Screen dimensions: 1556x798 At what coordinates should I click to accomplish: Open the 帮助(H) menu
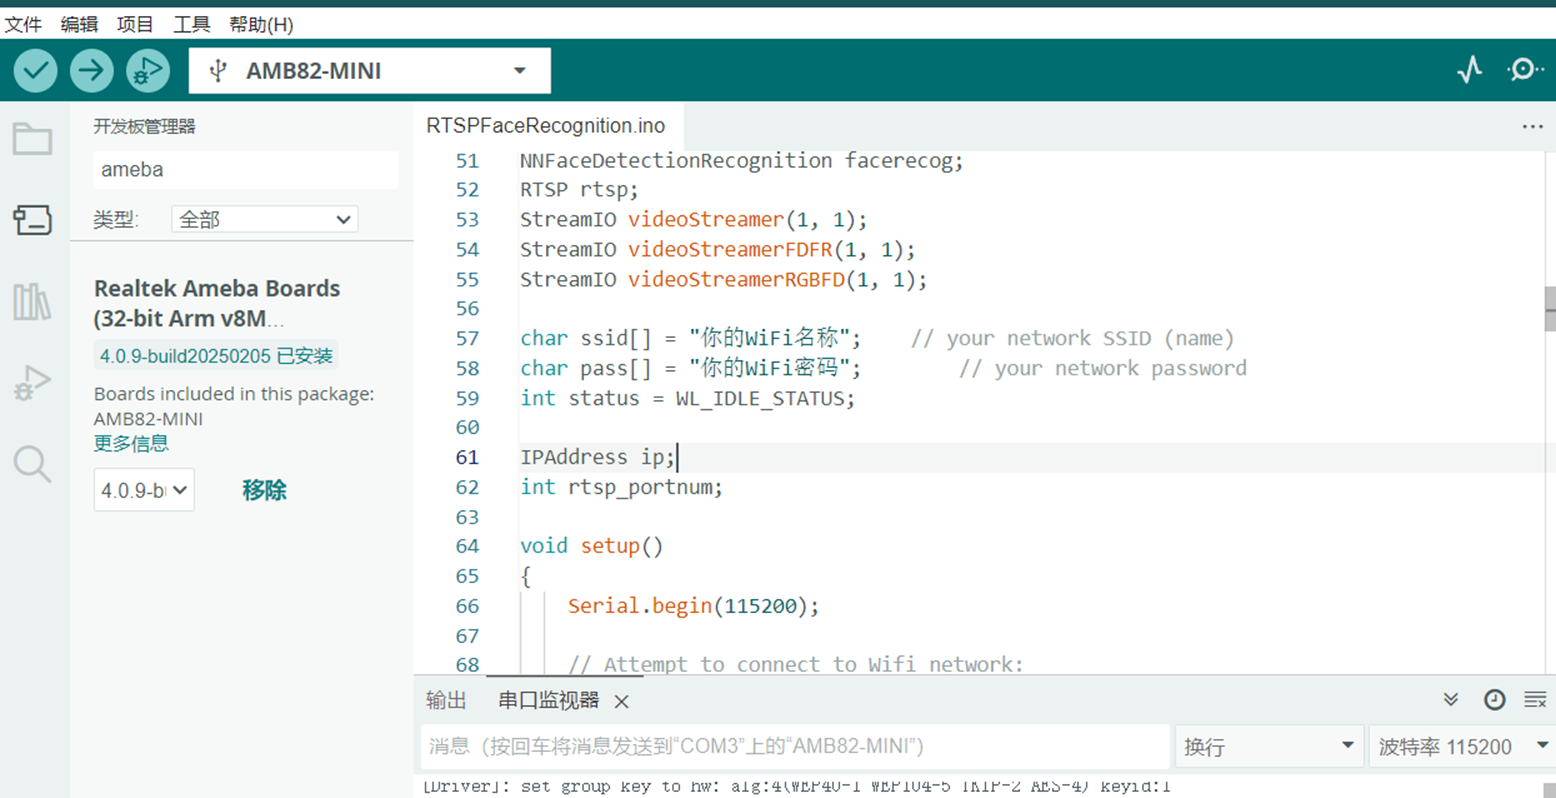coord(261,24)
